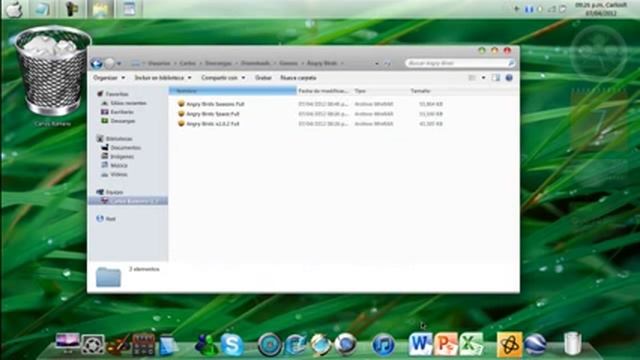This screenshot has height=360, width=640.
Task: Select the highlighted drive under Equipo
Action: coord(128,201)
